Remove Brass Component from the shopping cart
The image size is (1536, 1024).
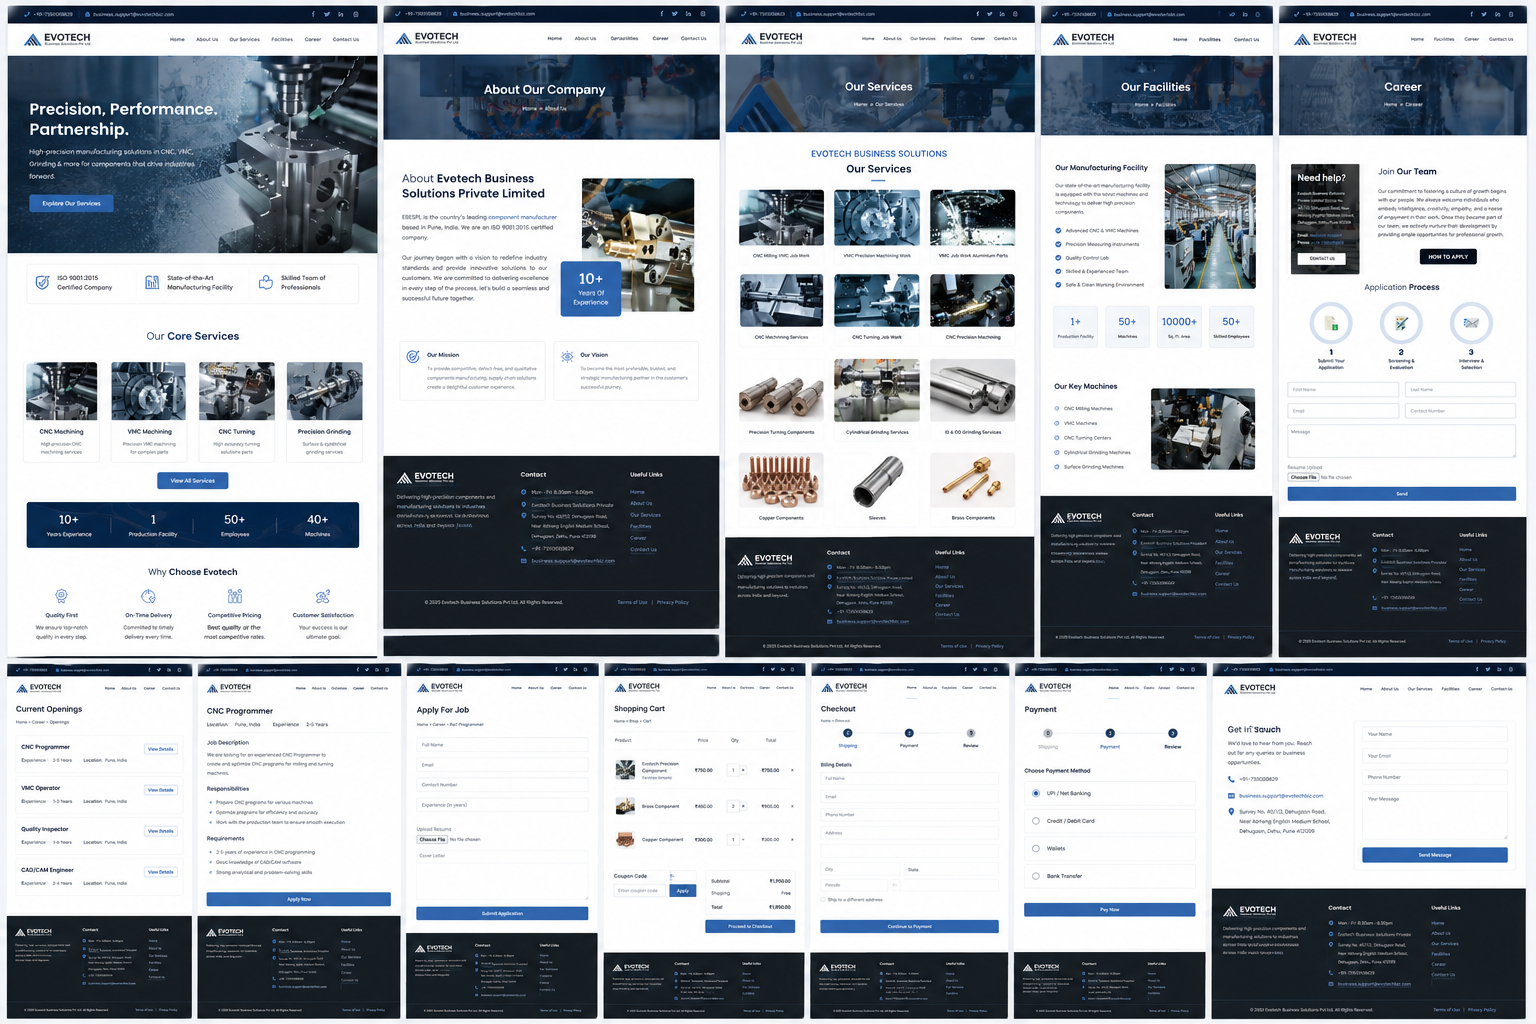[x=793, y=806]
